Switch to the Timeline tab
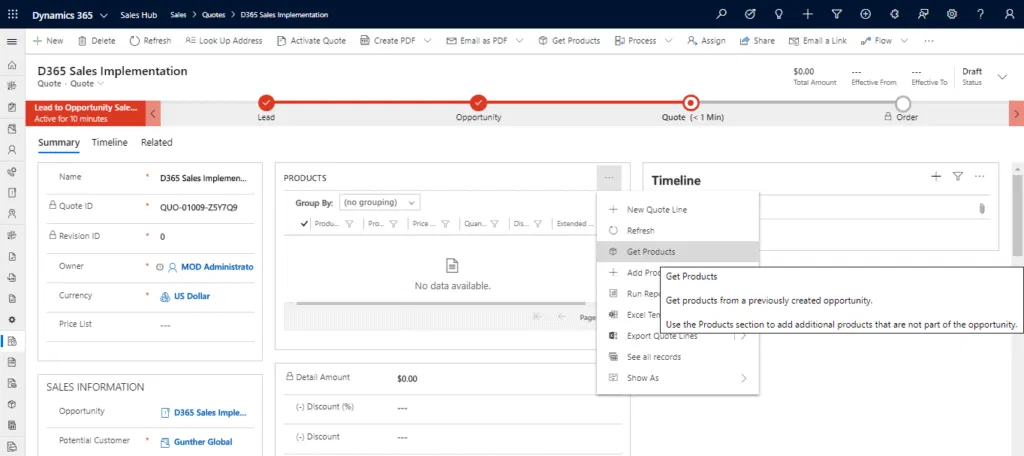Image resolution: width=1024 pixels, height=456 pixels. pyautogui.click(x=110, y=142)
